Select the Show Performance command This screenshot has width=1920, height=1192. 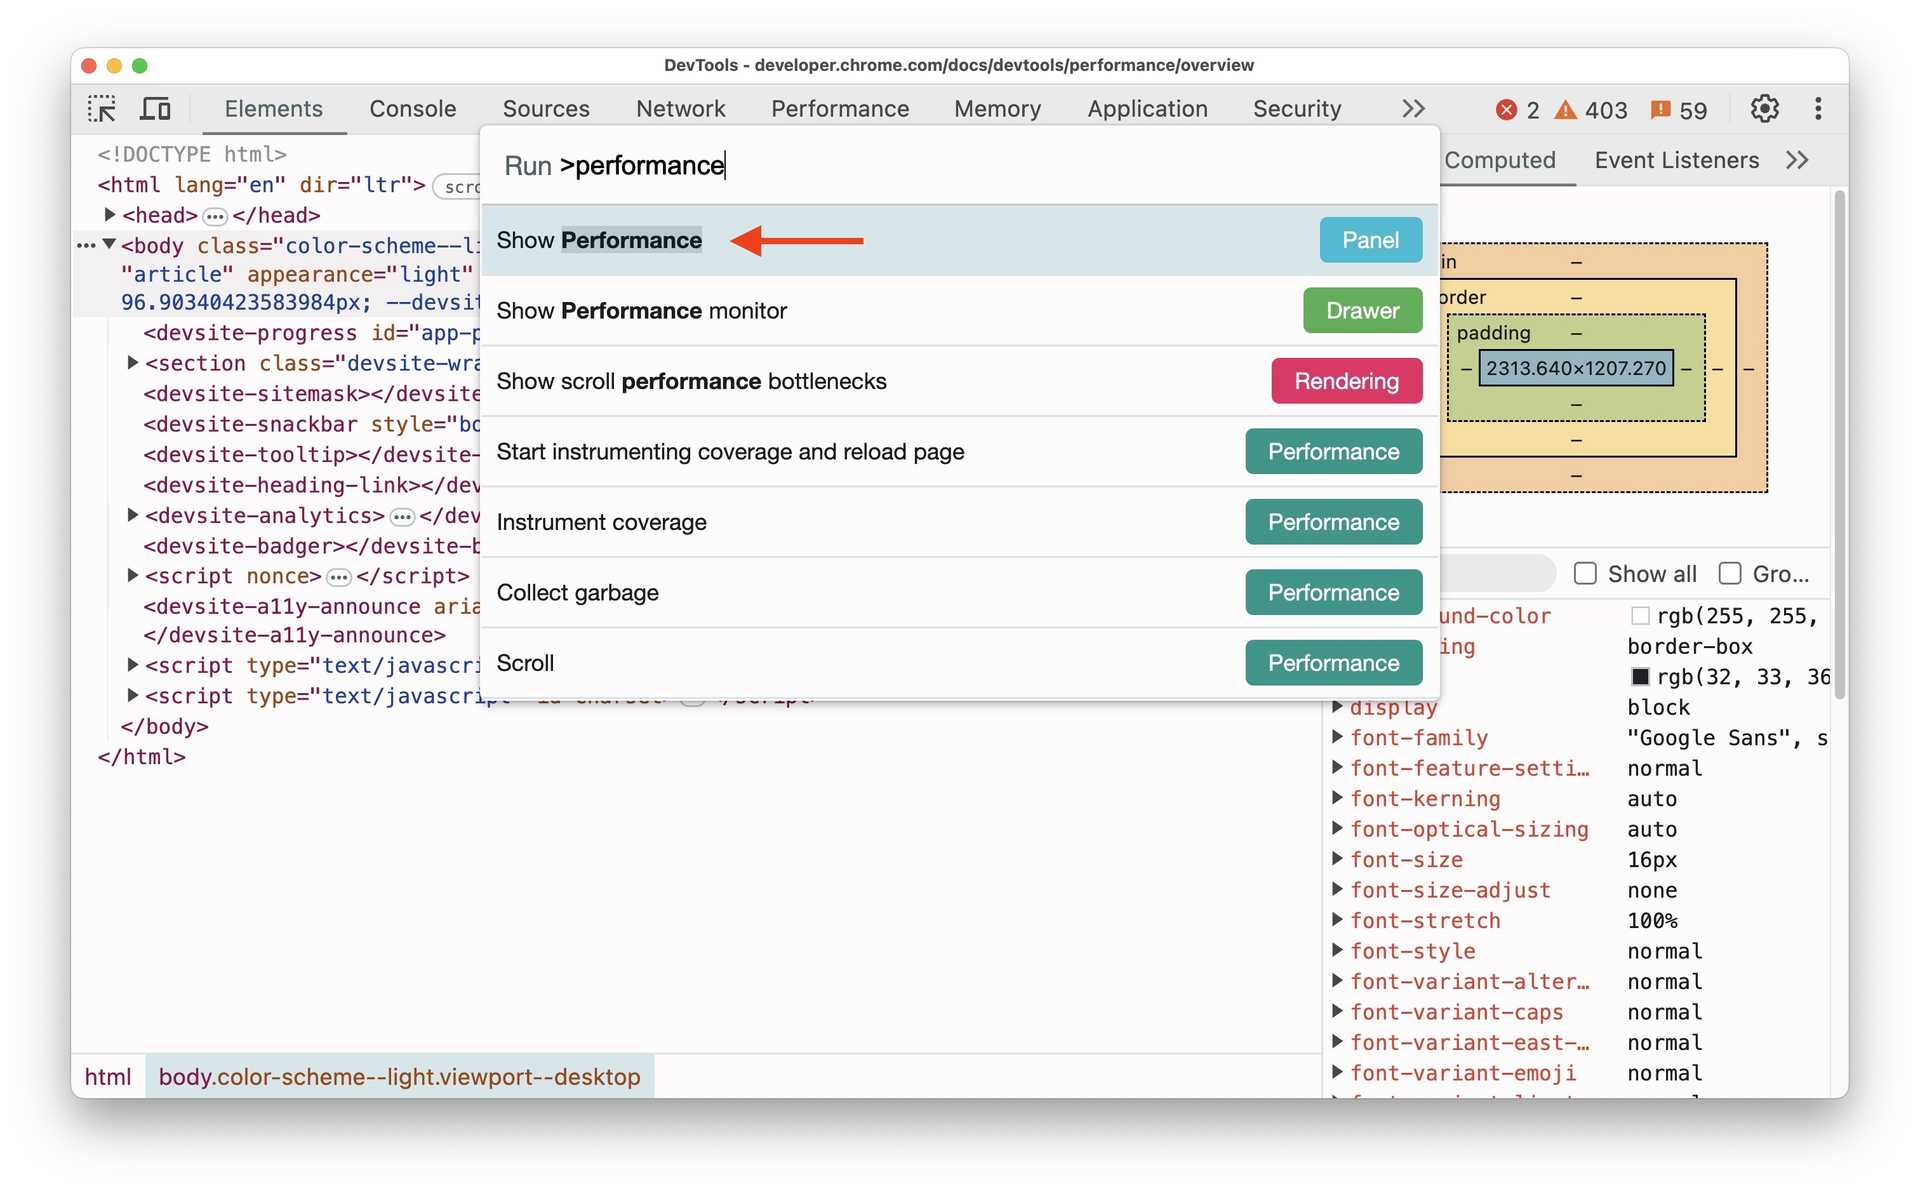[959, 240]
